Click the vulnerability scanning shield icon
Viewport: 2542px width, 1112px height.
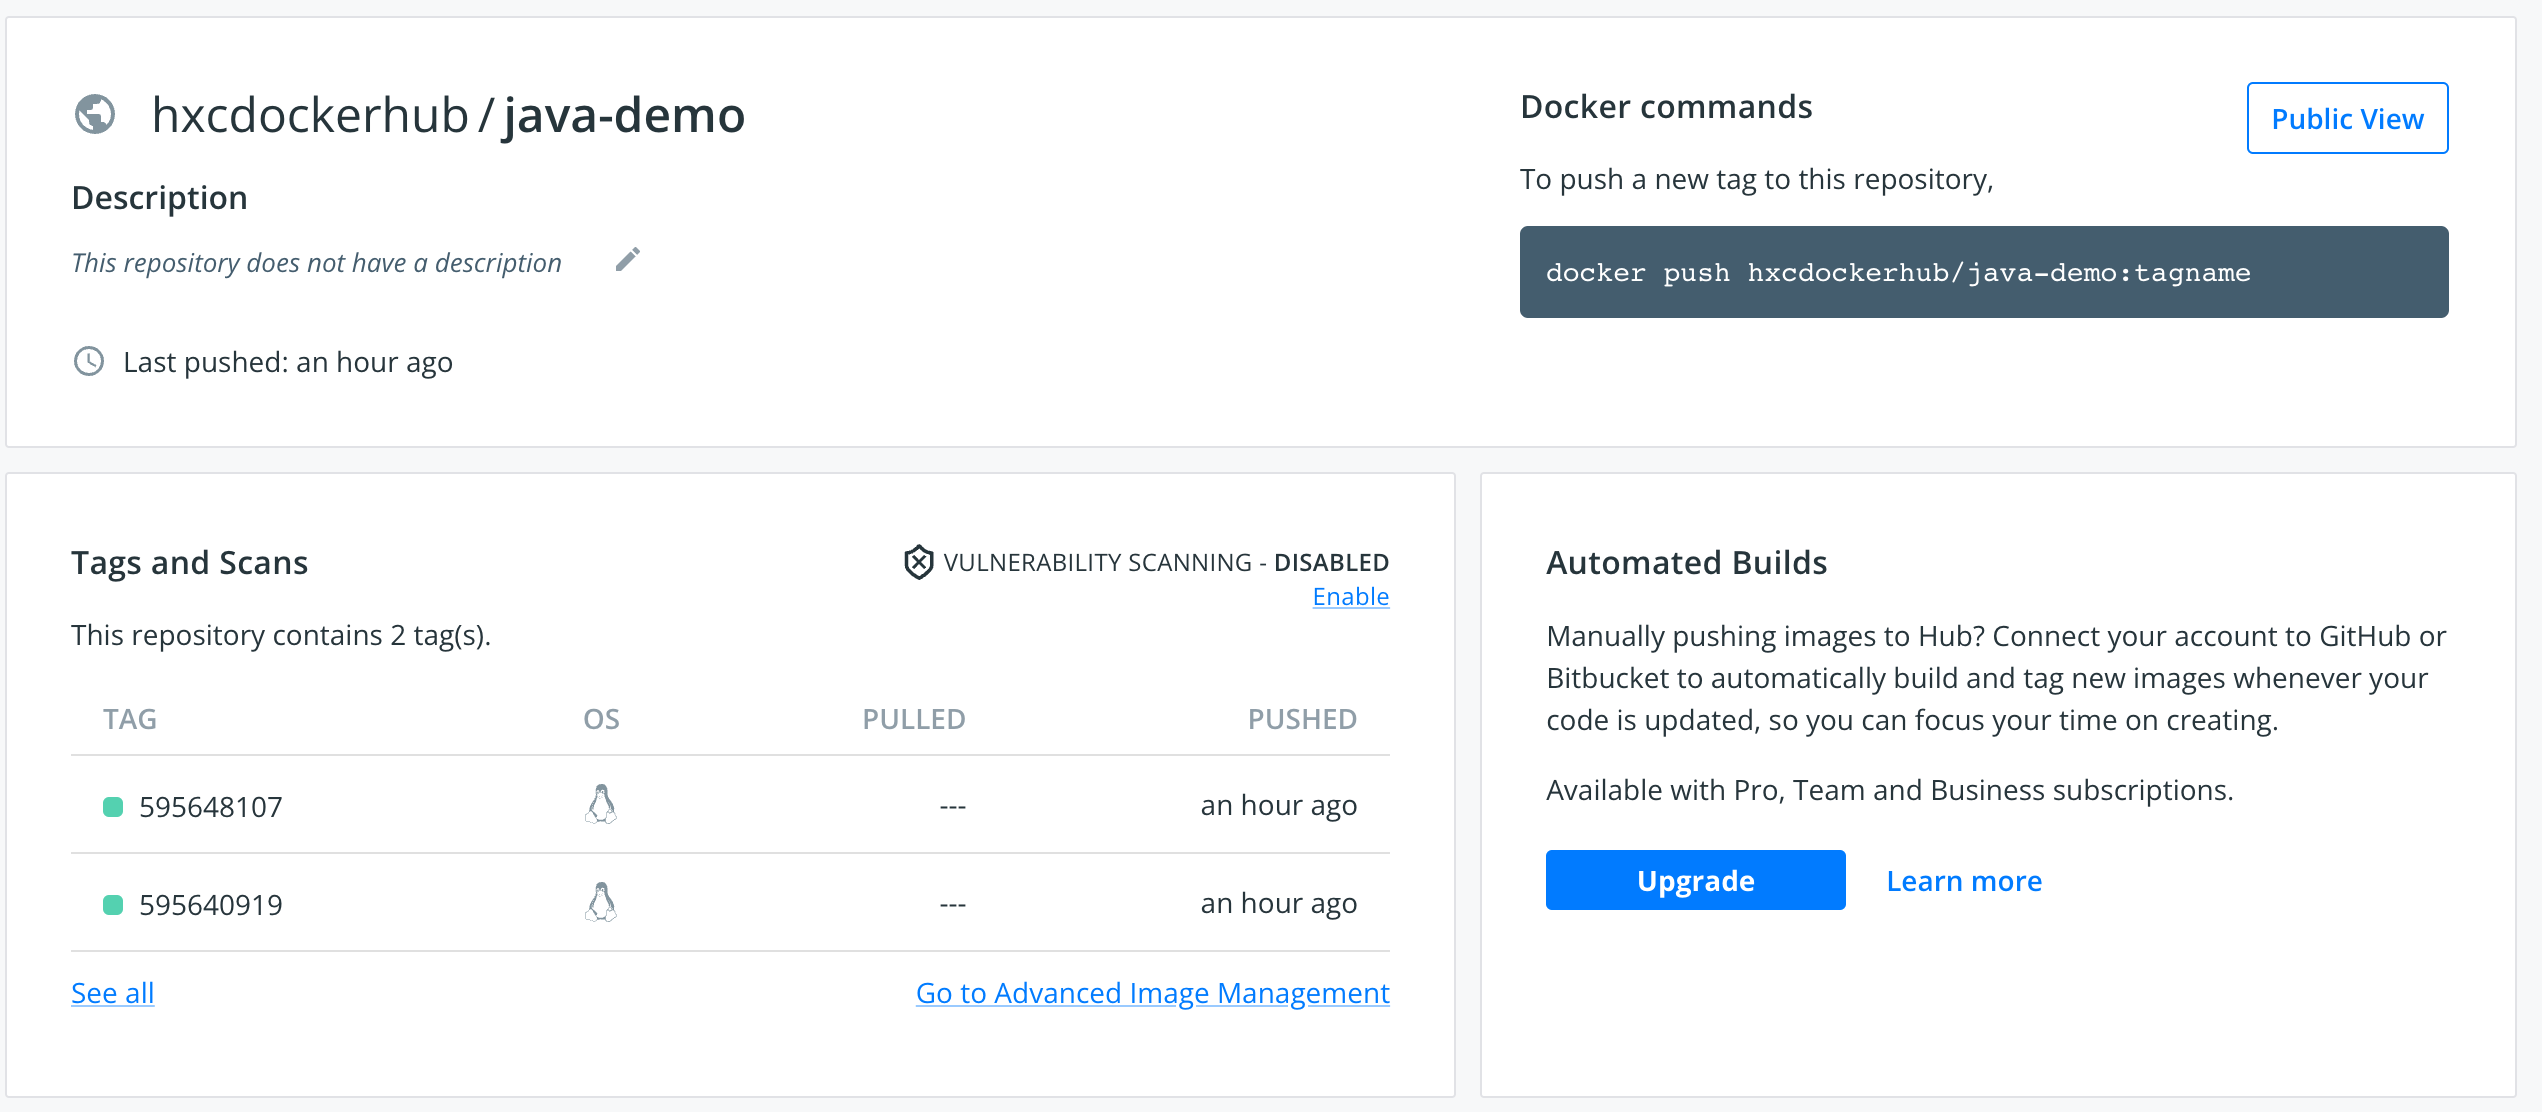click(918, 562)
